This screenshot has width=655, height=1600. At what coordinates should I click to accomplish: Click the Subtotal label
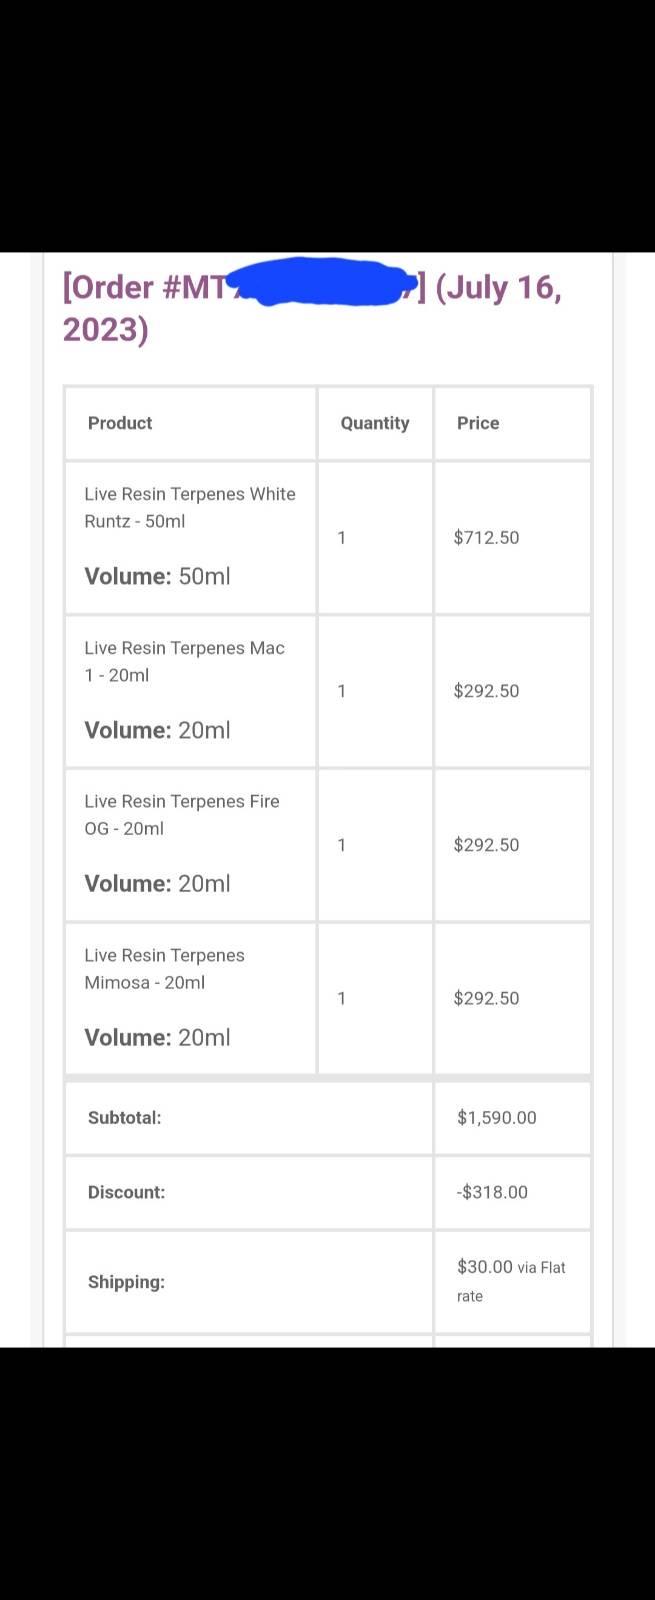(x=124, y=1118)
